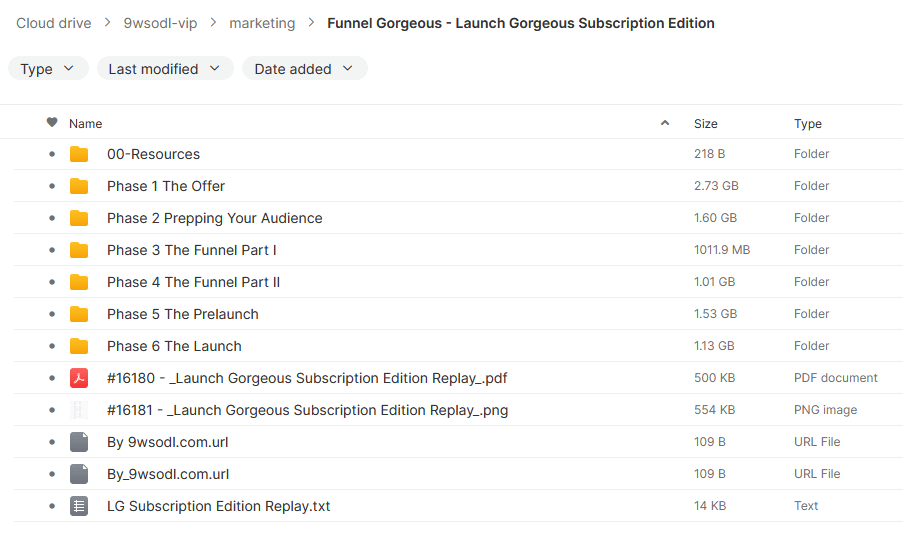This screenshot has width=903, height=538.
Task: Toggle favorite dot beside Phase 5 The Prelaunch
Action: [x=52, y=314]
